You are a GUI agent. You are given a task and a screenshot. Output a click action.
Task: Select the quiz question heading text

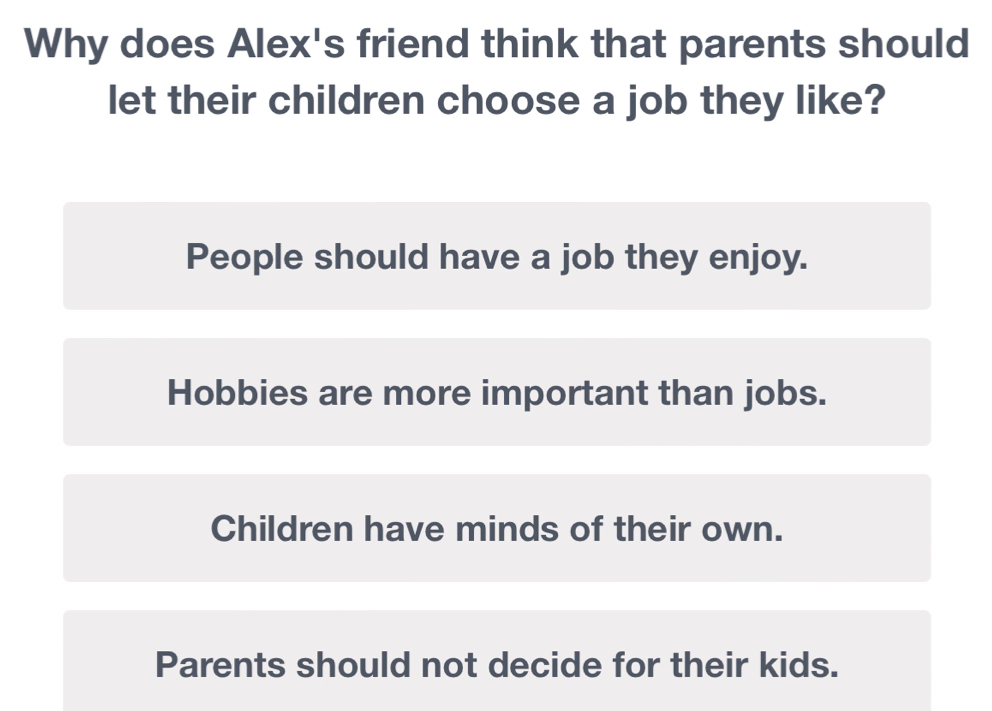pyautogui.click(x=496, y=70)
